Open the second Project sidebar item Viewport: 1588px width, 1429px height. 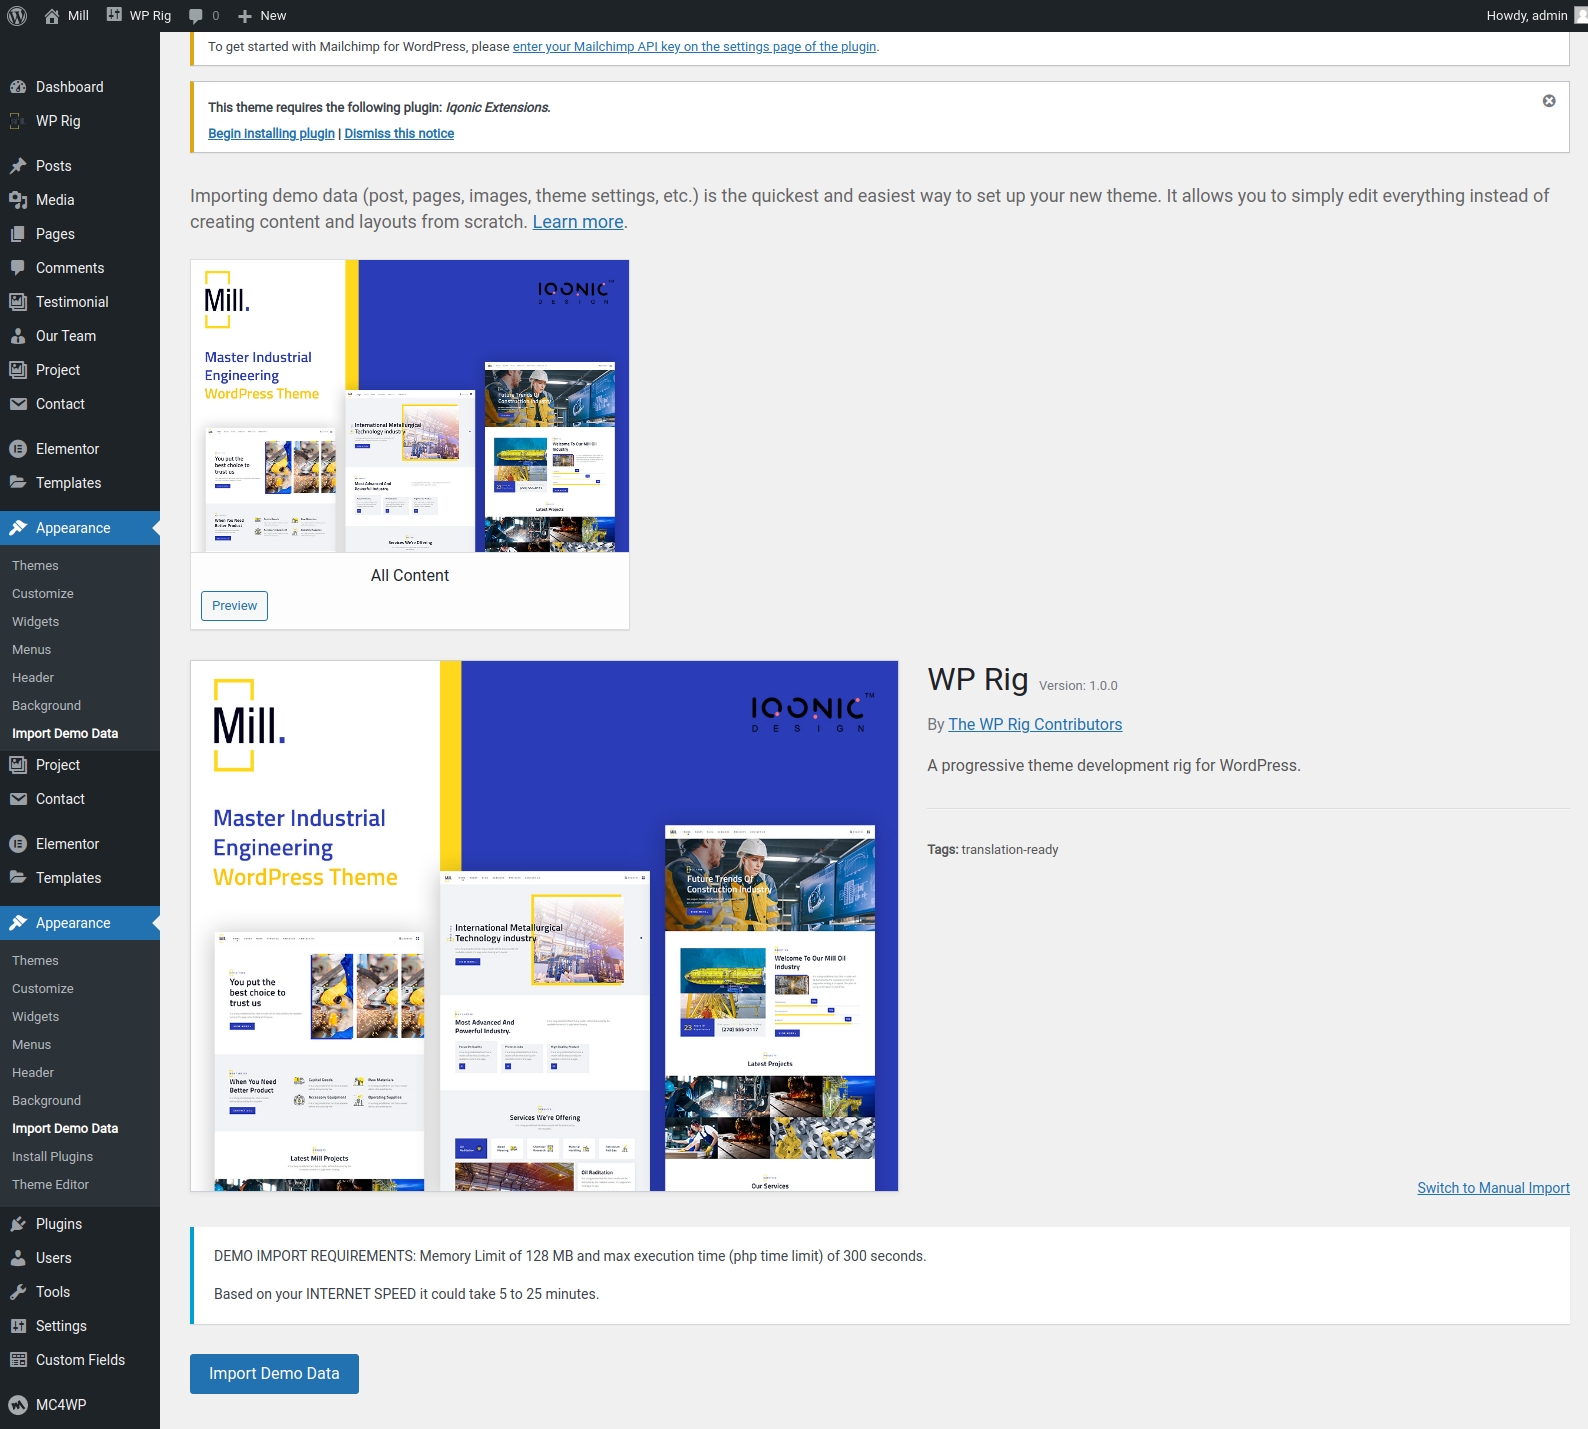point(80,765)
